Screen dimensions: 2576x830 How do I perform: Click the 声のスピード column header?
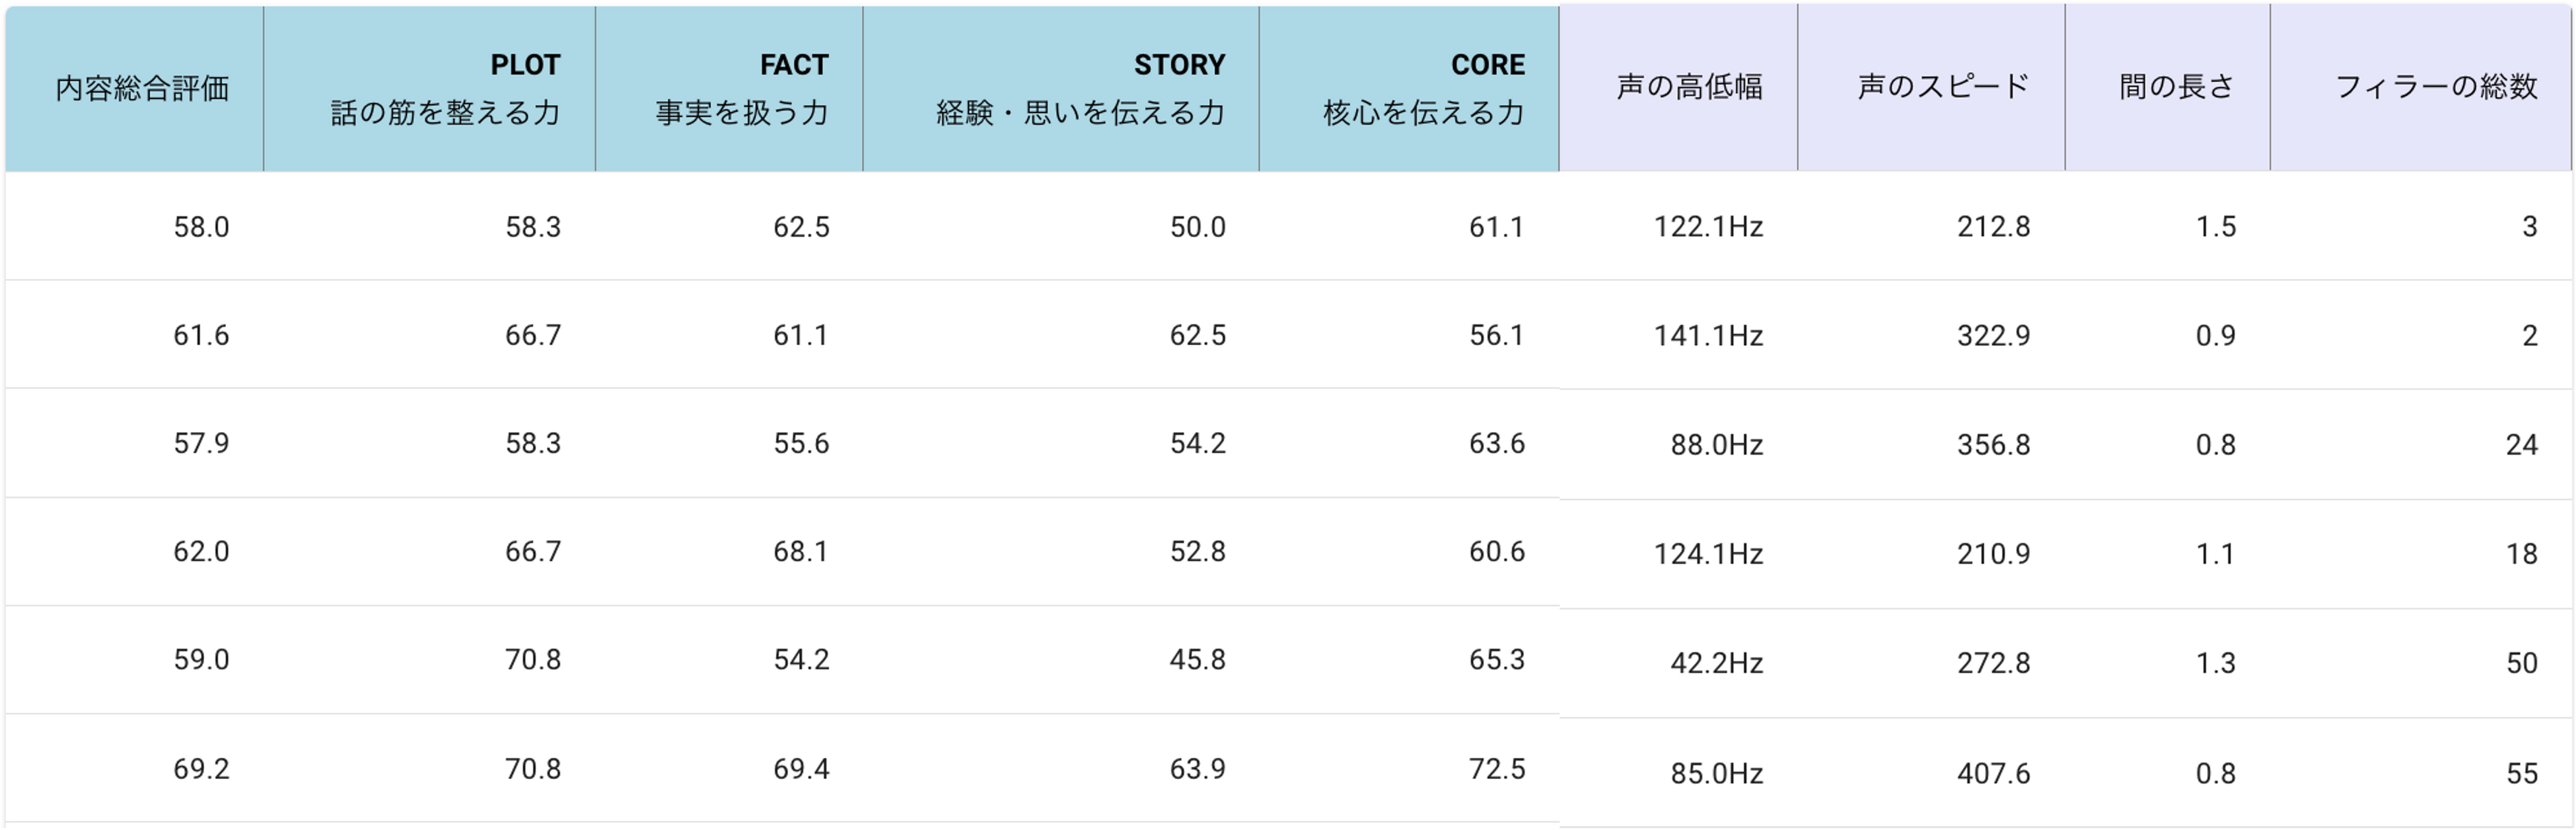1943,87
